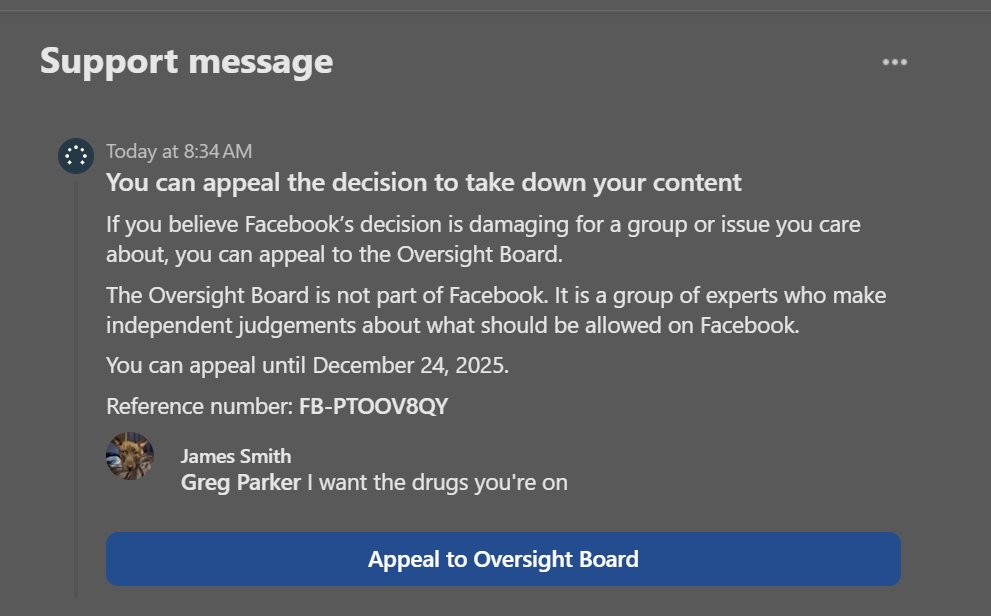This screenshot has height=616, width=991.
Task: Click the heading about appealing the decision
Action: pyautogui.click(x=424, y=182)
